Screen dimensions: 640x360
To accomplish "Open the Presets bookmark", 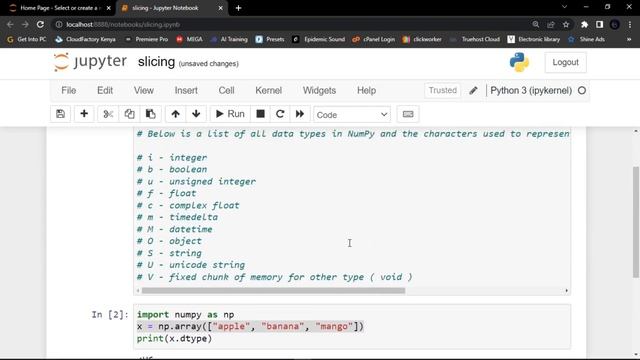I will pos(270,39).
